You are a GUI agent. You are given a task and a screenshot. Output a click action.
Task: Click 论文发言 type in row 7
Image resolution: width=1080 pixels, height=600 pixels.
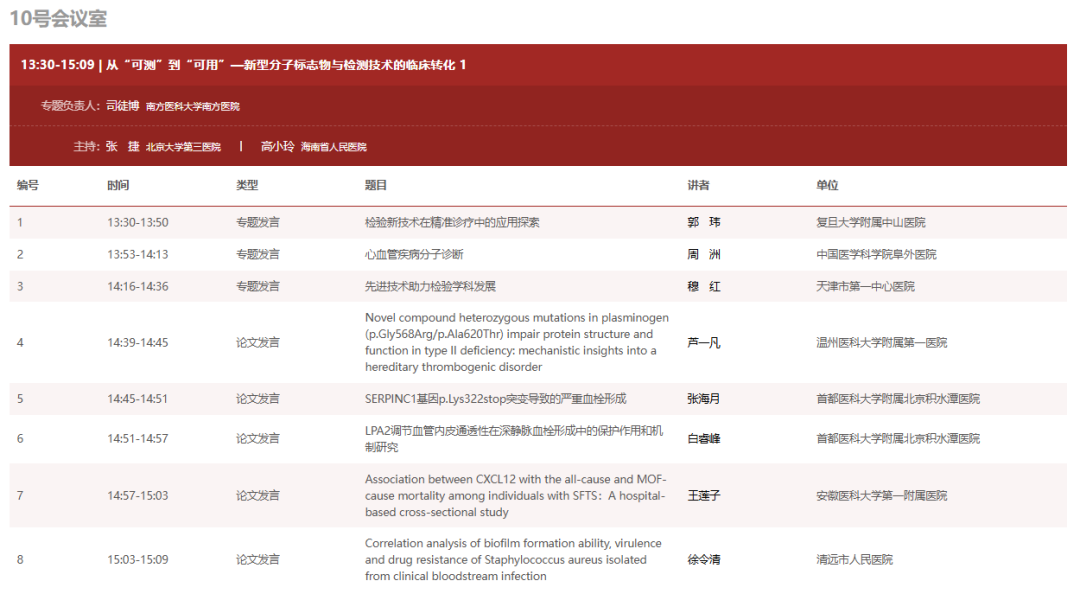[x=258, y=495]
